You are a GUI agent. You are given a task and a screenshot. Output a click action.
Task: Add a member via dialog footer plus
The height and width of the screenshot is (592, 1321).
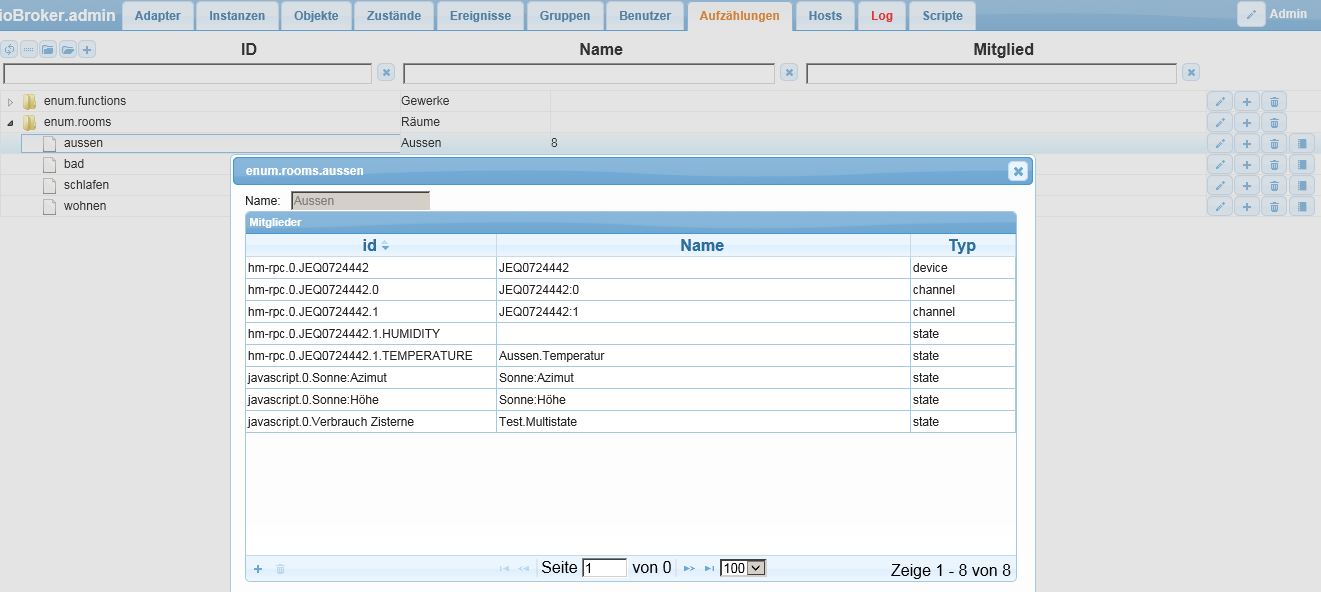click(x=258, y=569)
